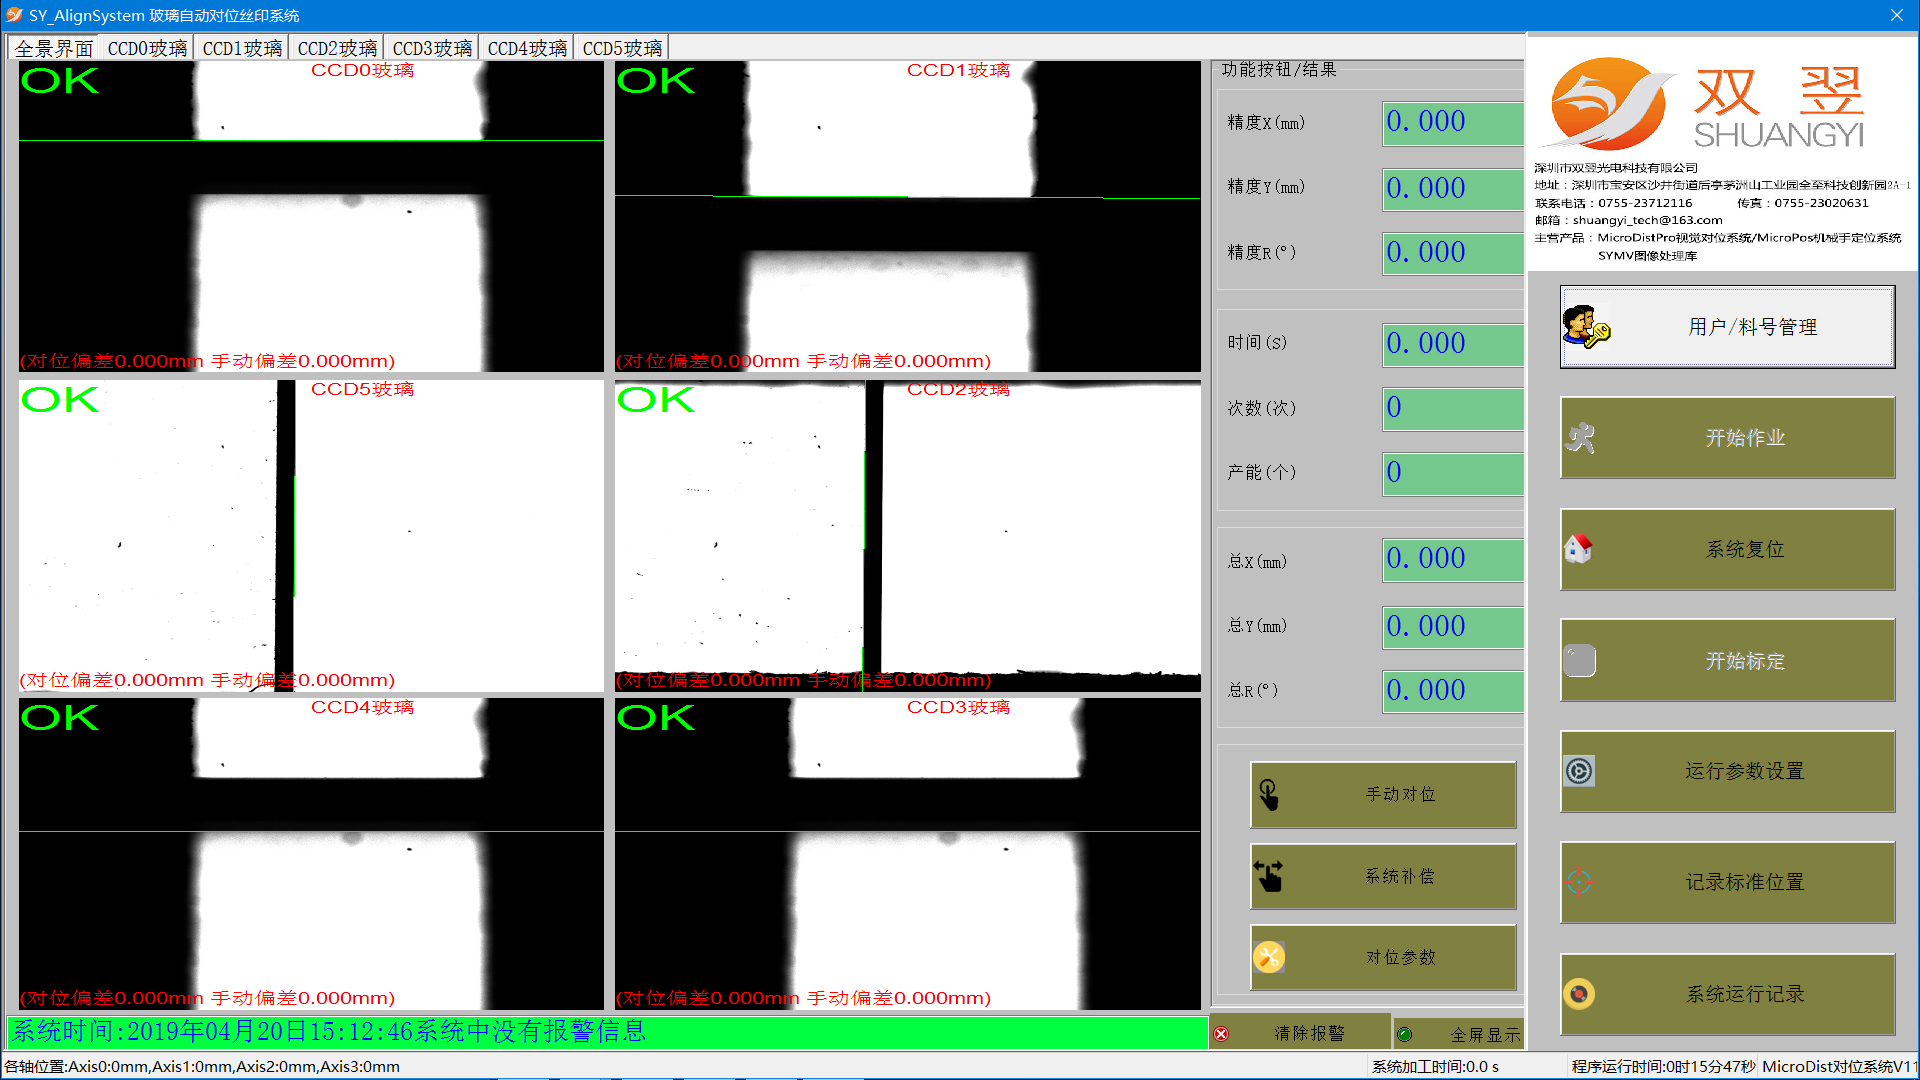Screen dimensions: 1920x1080
Task: Click the gear icon on 运行参数设置
Action: pyautogui.click(x=1579, y=771)
